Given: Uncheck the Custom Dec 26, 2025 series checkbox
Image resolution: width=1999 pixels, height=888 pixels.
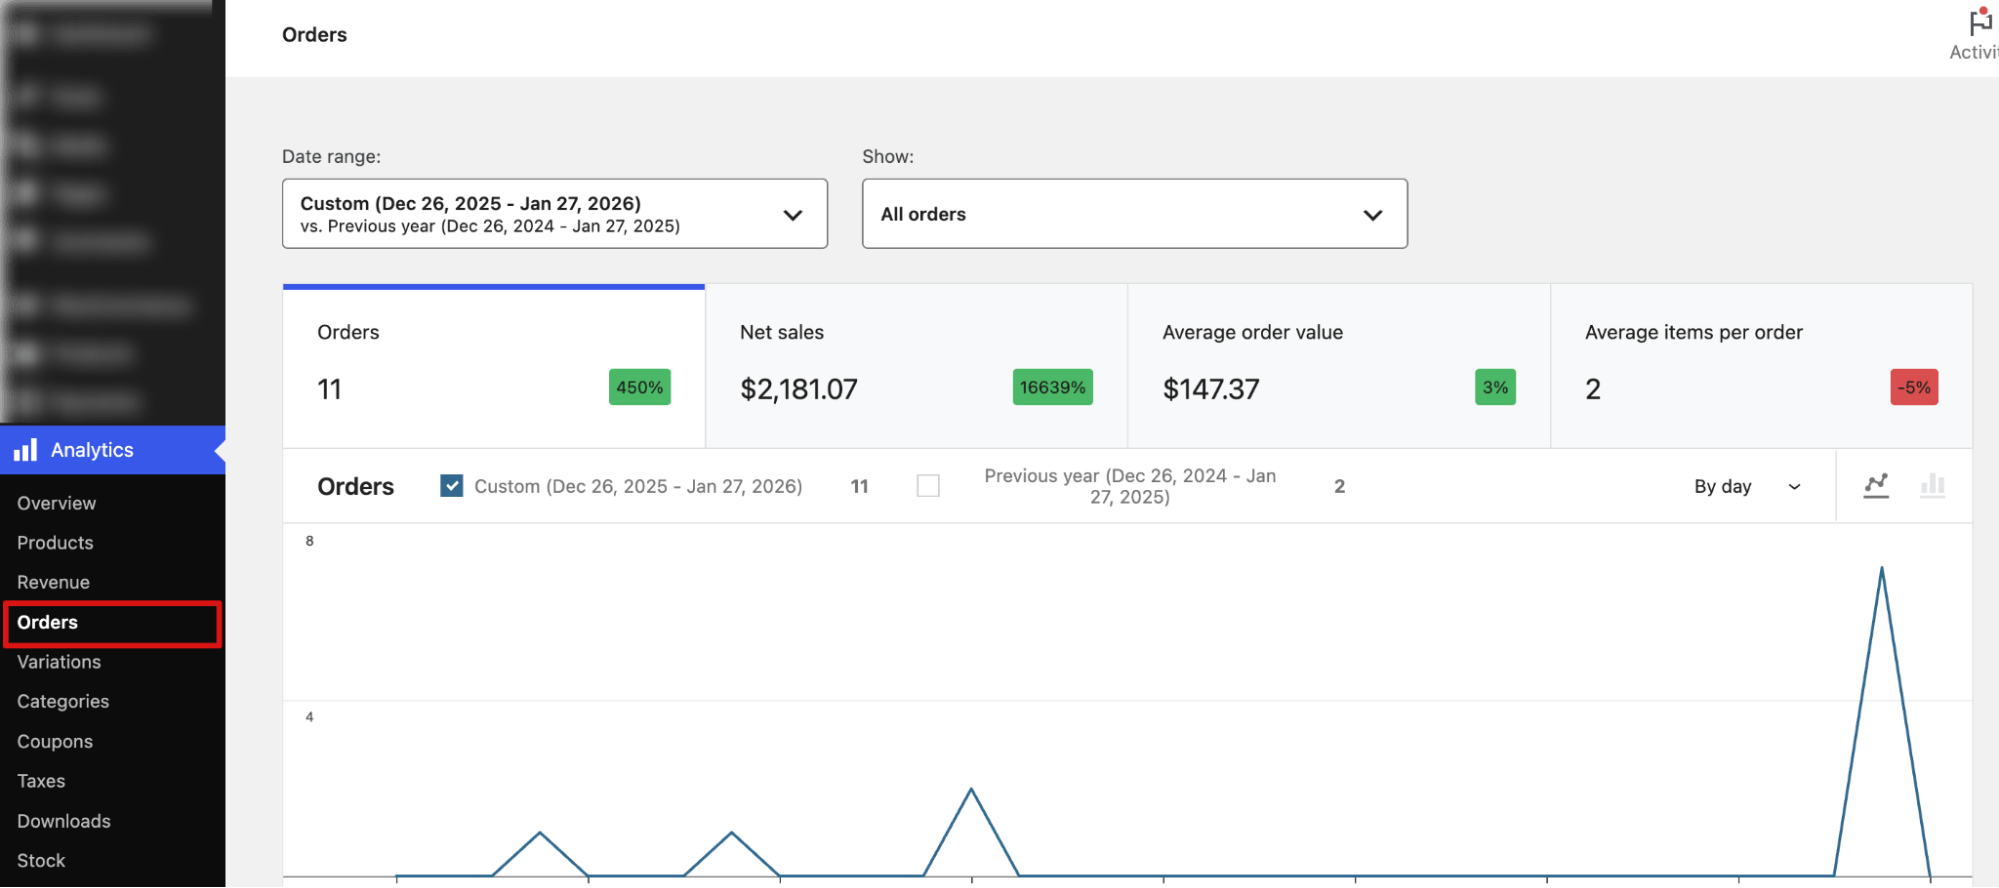Looking at the screenshot, I should click(452, 486).
